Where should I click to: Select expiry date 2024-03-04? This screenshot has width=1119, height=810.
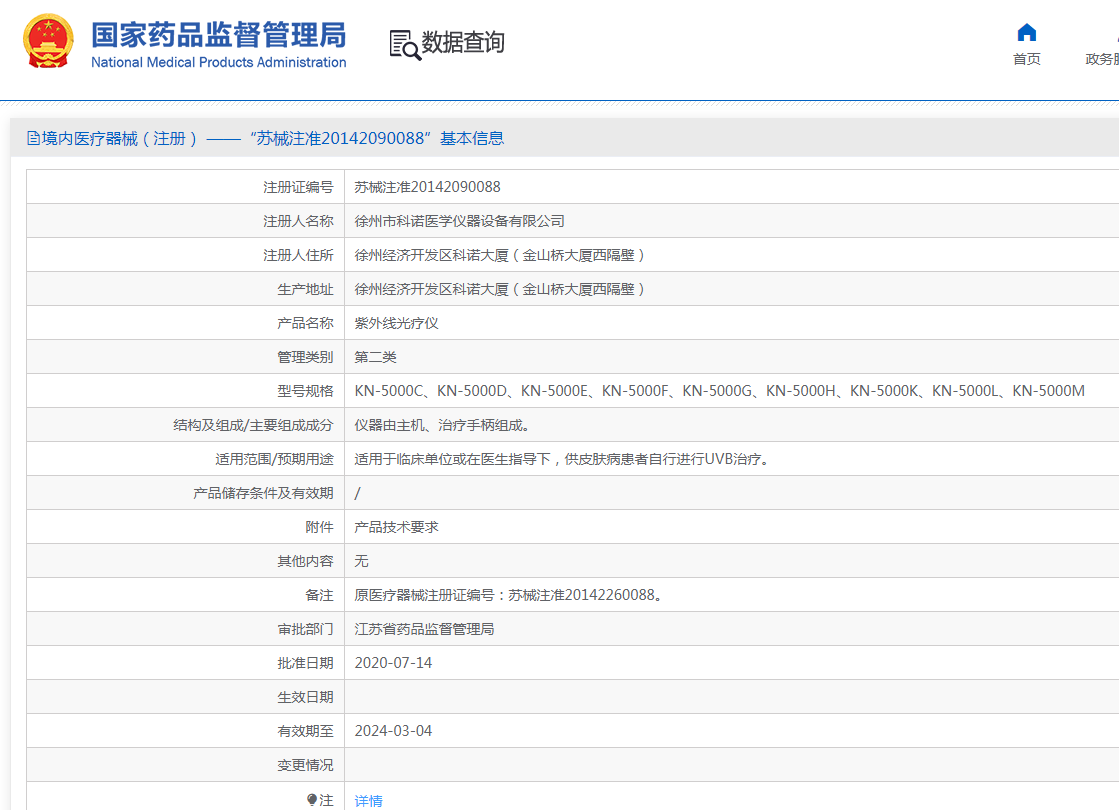point(393,731)
